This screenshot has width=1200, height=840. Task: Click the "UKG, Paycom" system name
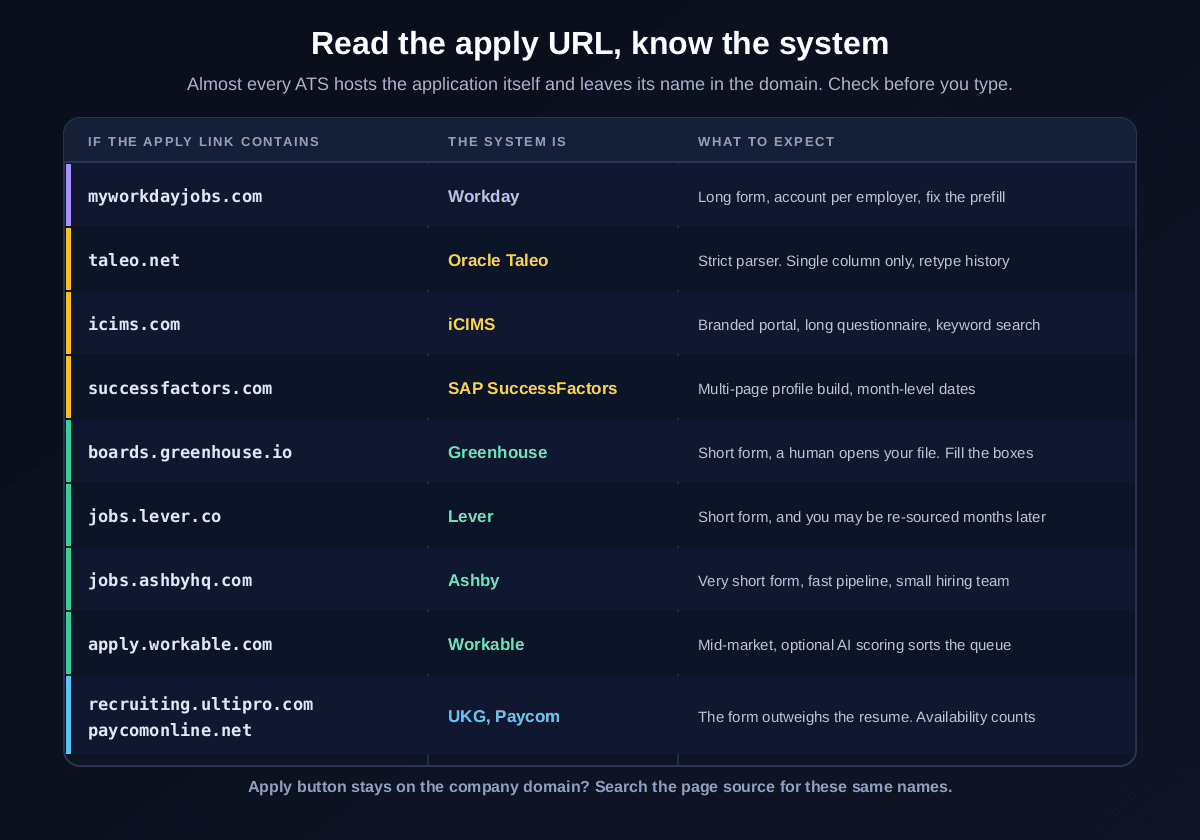(x=503, y=716)
